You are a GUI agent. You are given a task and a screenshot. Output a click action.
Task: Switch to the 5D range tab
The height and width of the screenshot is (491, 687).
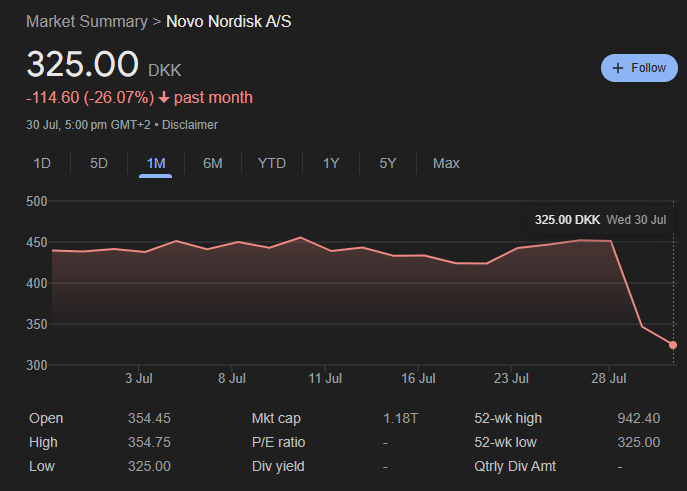99,163
